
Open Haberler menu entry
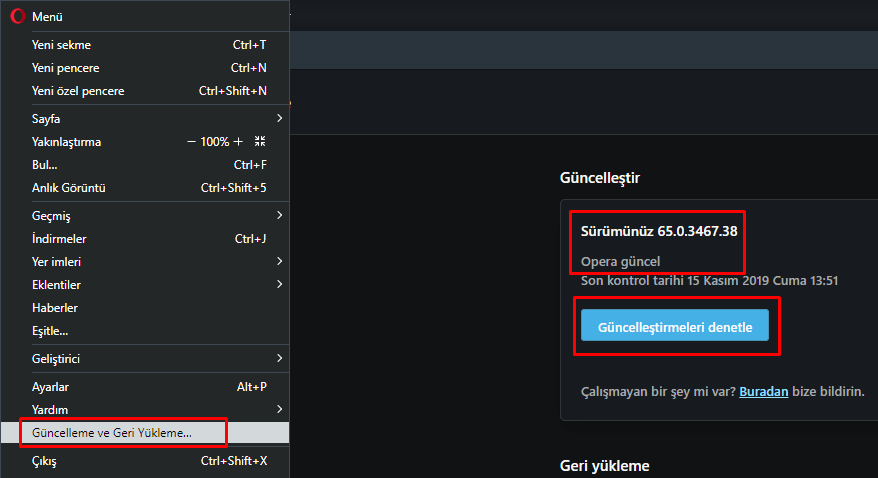(x=145, y=307)
